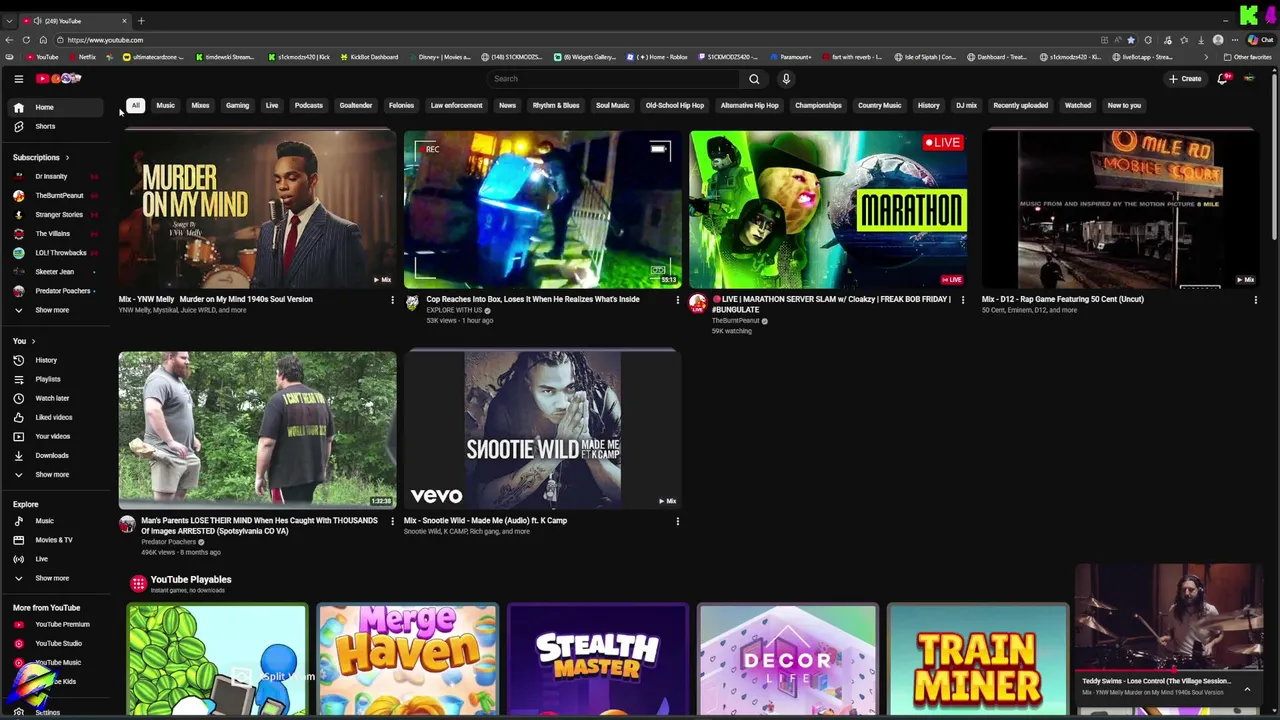Play the Murder on My Mind thumbnail

tap(257, 209)
